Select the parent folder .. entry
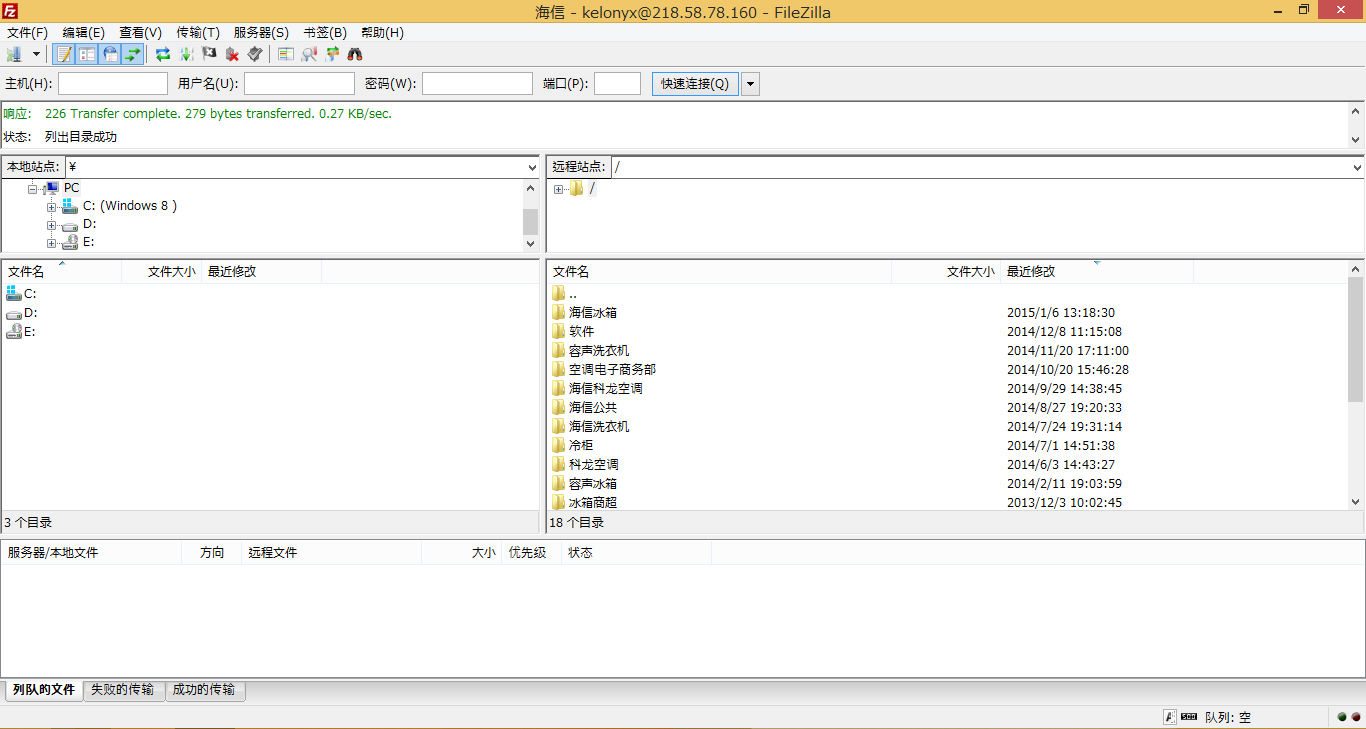Image resolution: width=1366 pixels, height=729 pixels. pyautogui.click(x=565, y=293)
